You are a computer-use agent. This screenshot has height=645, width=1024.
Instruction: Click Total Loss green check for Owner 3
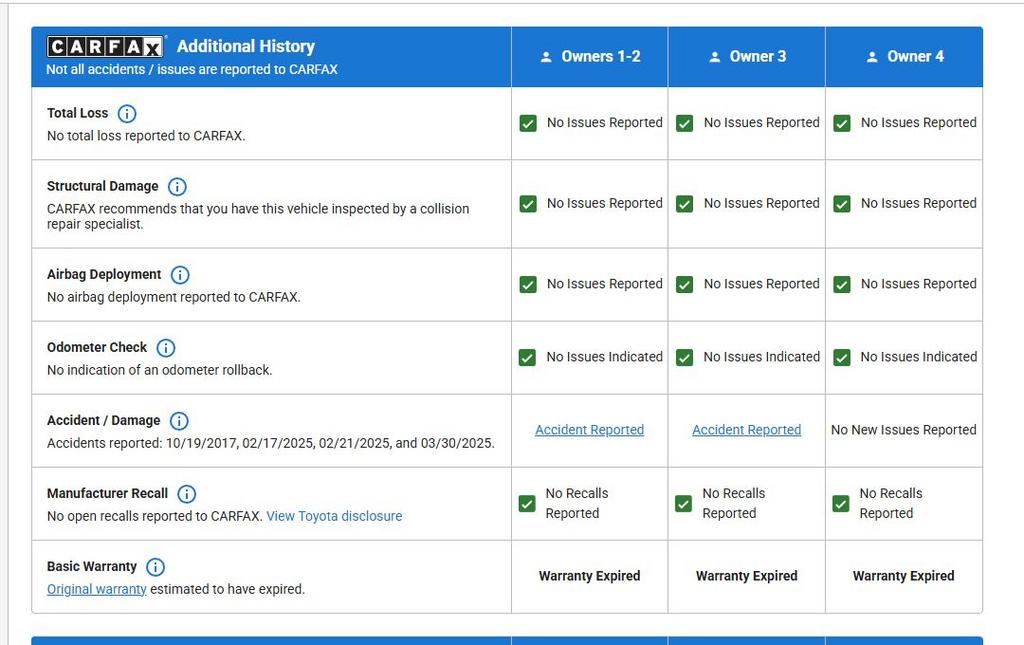point(684,123)
